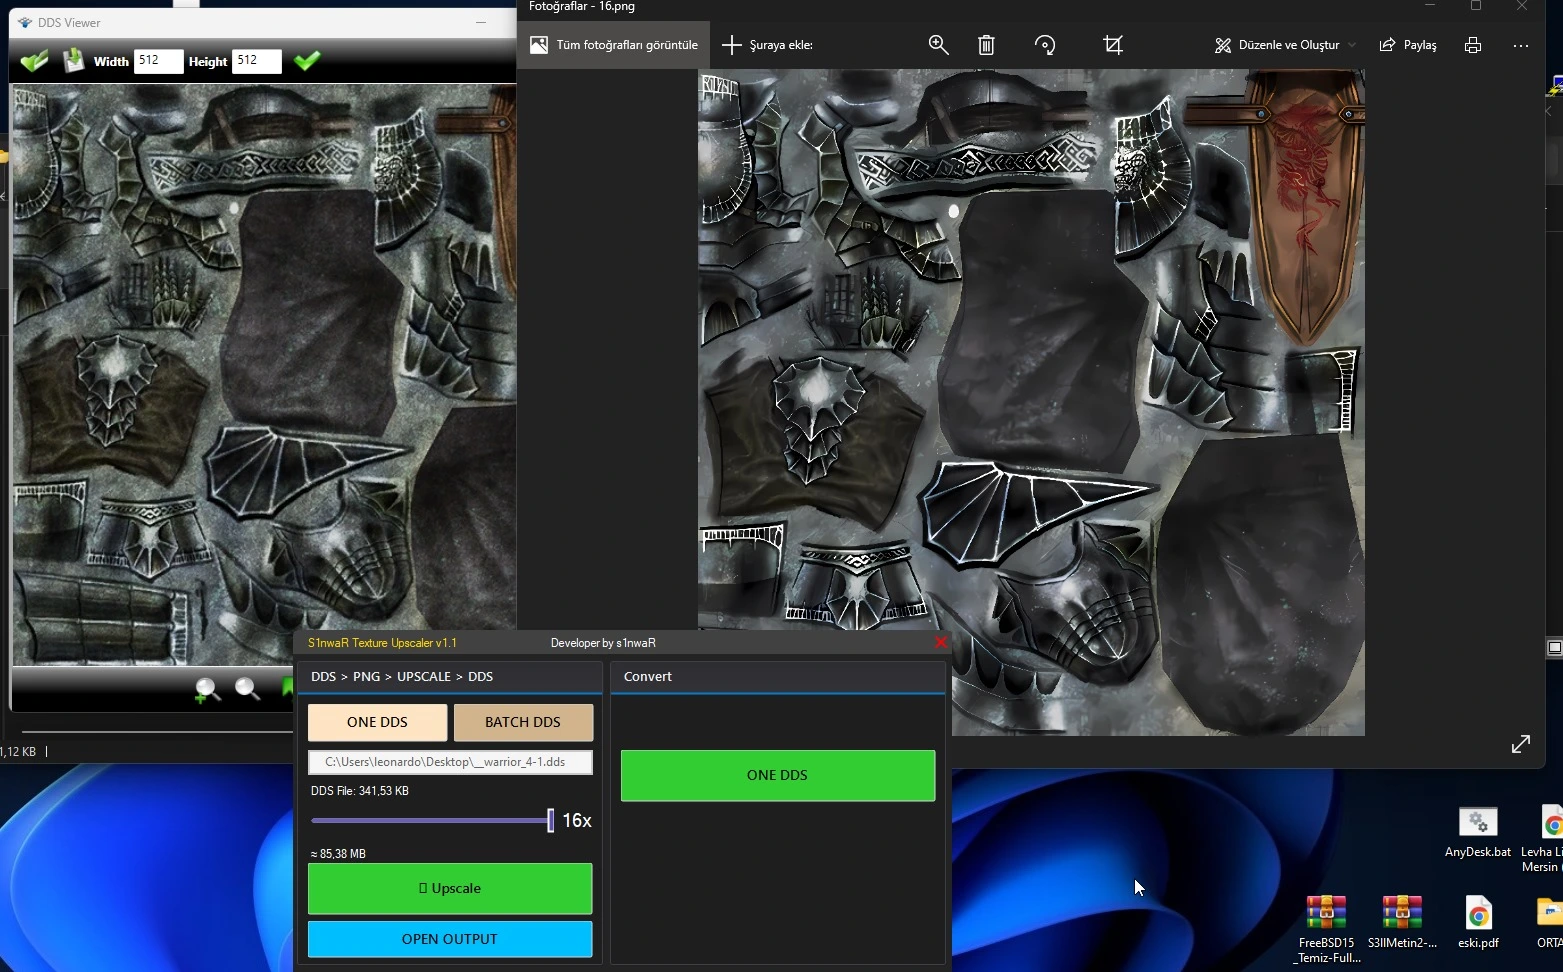Select the crop tool in Photos
Image resolution: width=1563 pixels, height=972 pixels.
pyautogui.click(x=1113, y=45)
